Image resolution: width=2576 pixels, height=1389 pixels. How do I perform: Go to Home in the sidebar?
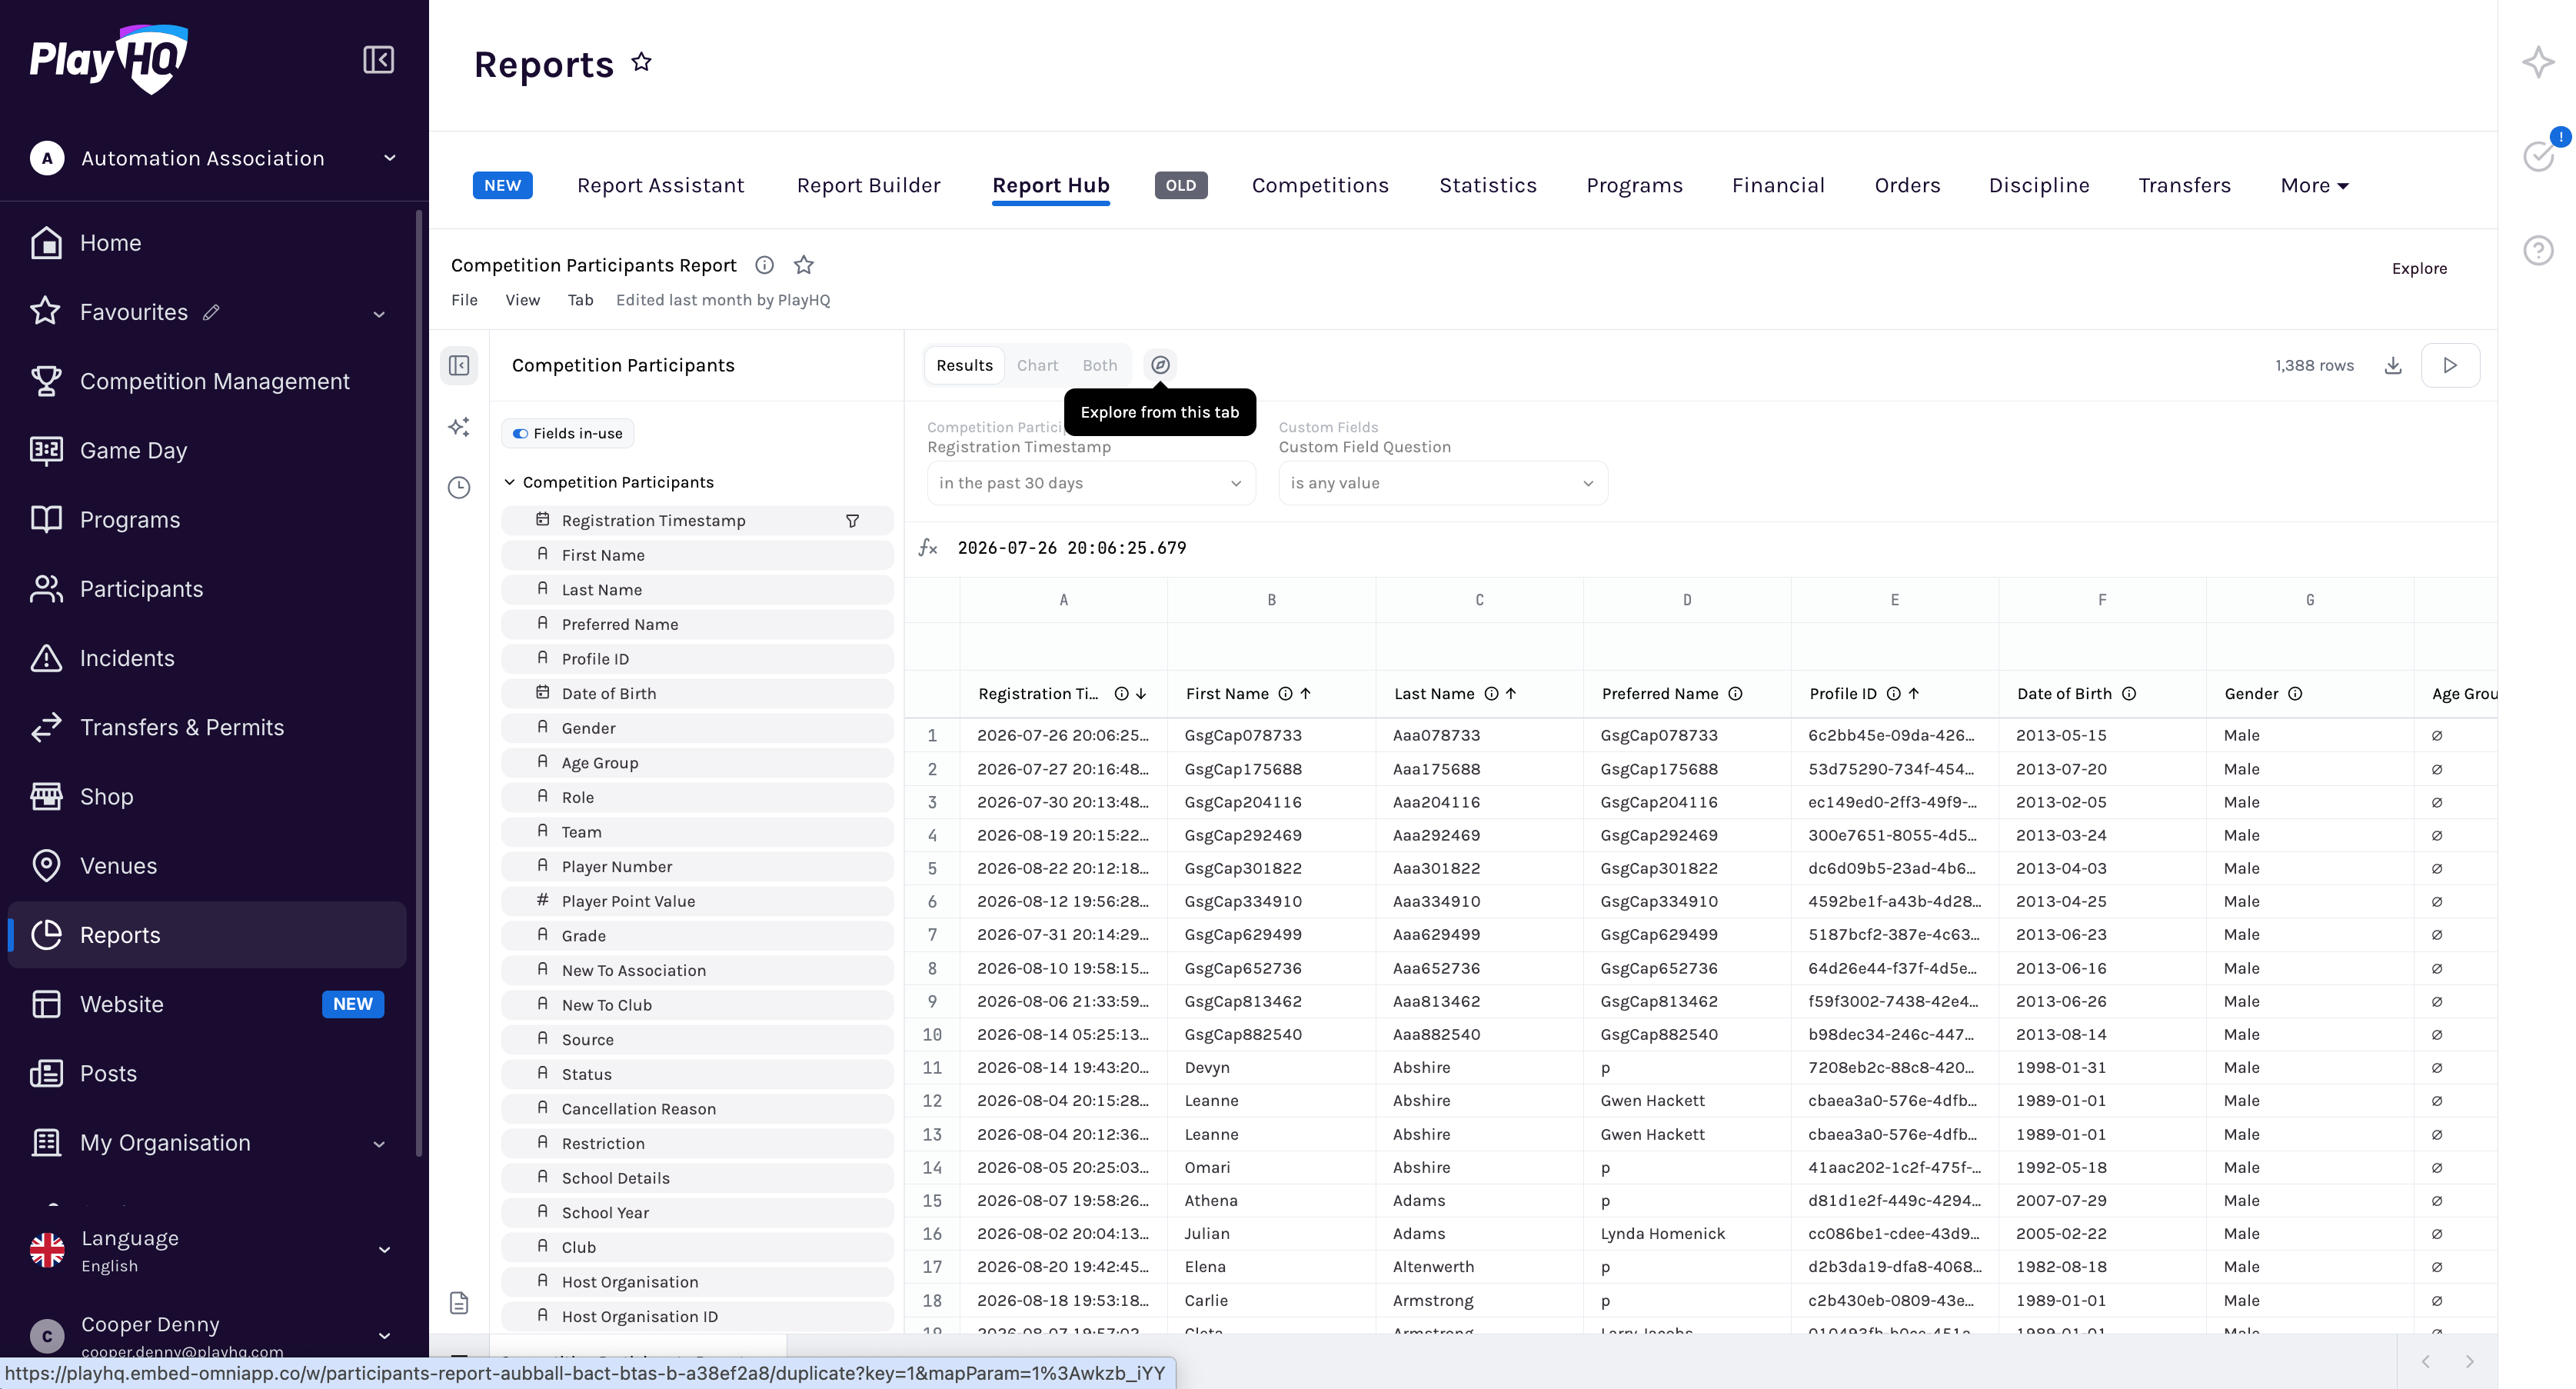[x=207, y=243]
